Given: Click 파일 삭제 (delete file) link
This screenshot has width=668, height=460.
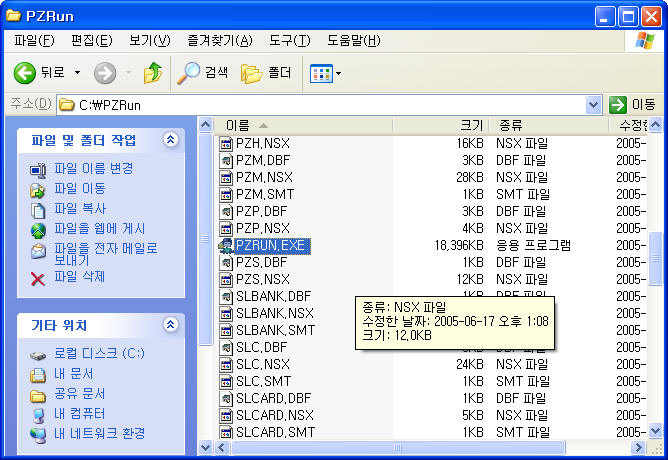Looking at the screenshot, I should (79, 277).
